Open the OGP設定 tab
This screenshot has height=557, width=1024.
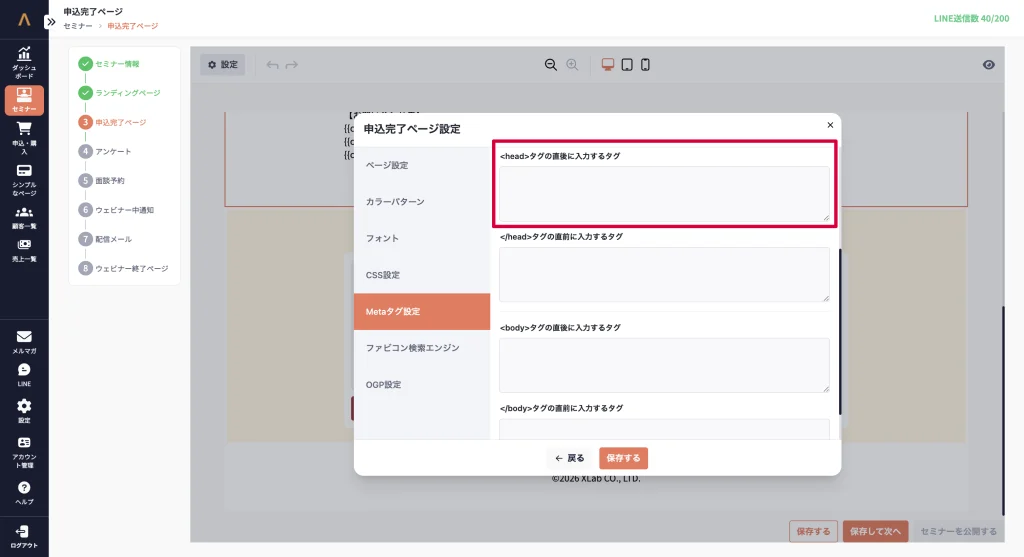(x=421, y=385)
